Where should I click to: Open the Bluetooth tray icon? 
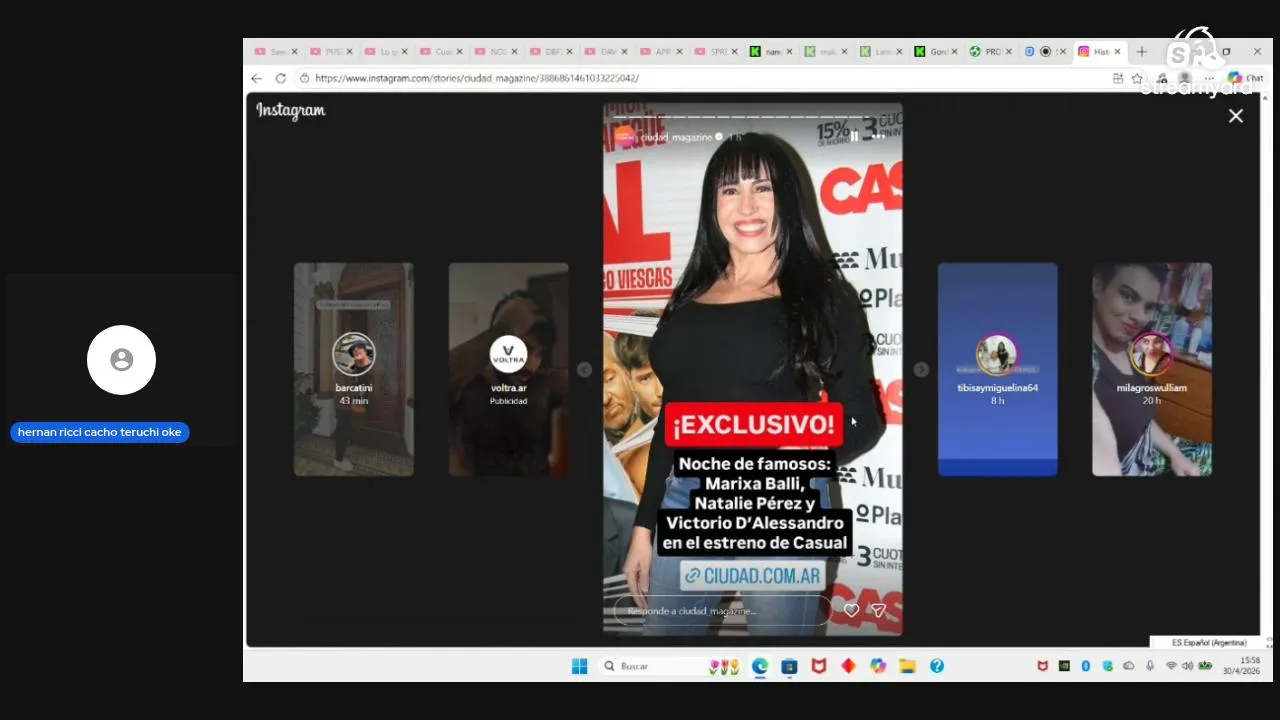point(1086,666)
